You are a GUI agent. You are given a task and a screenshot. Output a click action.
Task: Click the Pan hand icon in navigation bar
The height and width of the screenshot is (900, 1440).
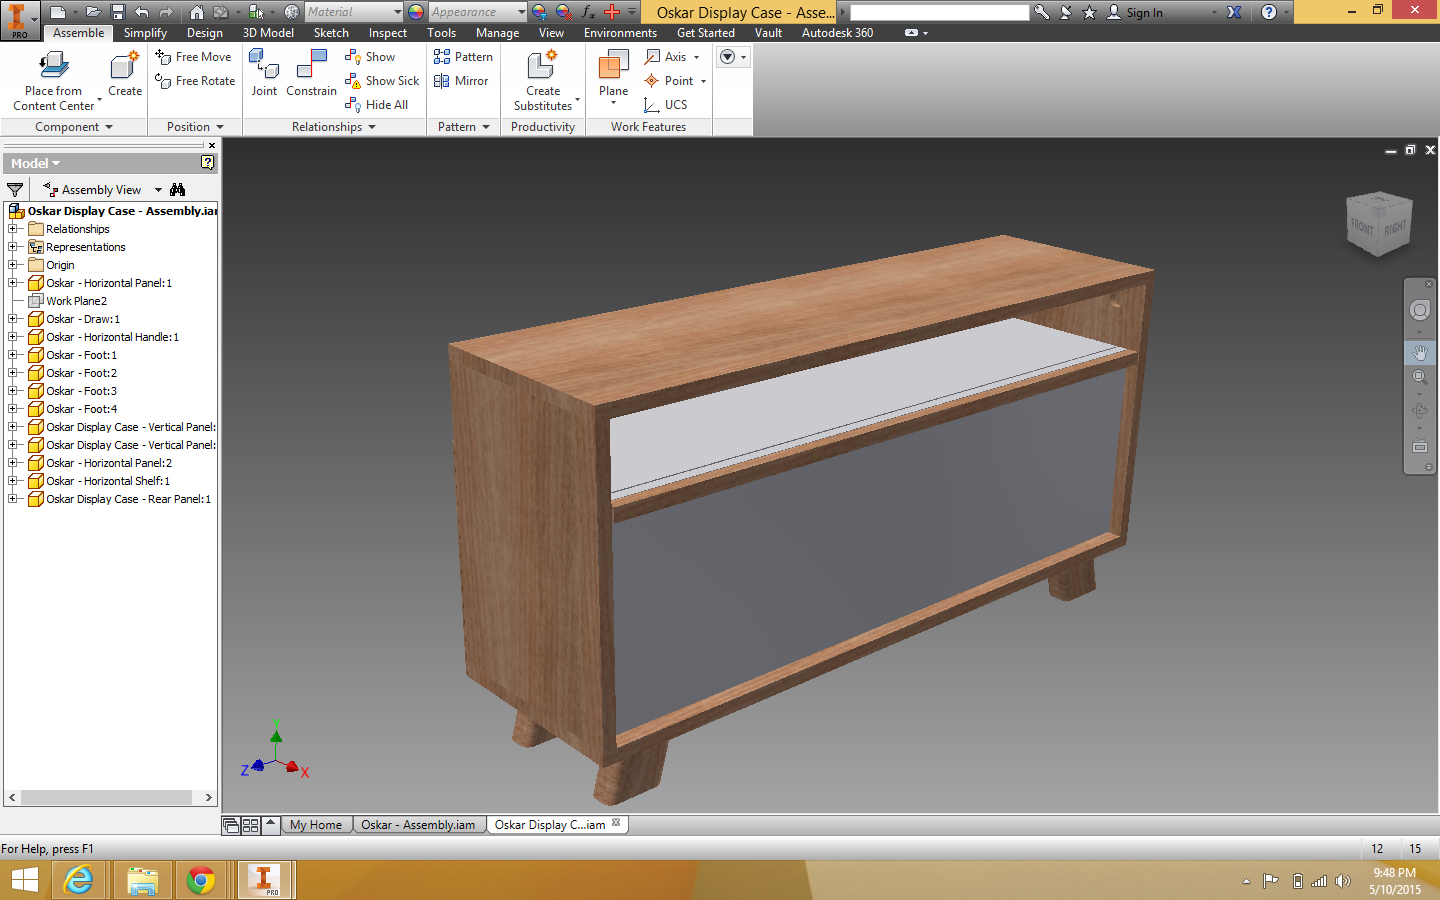(1419, 353)
